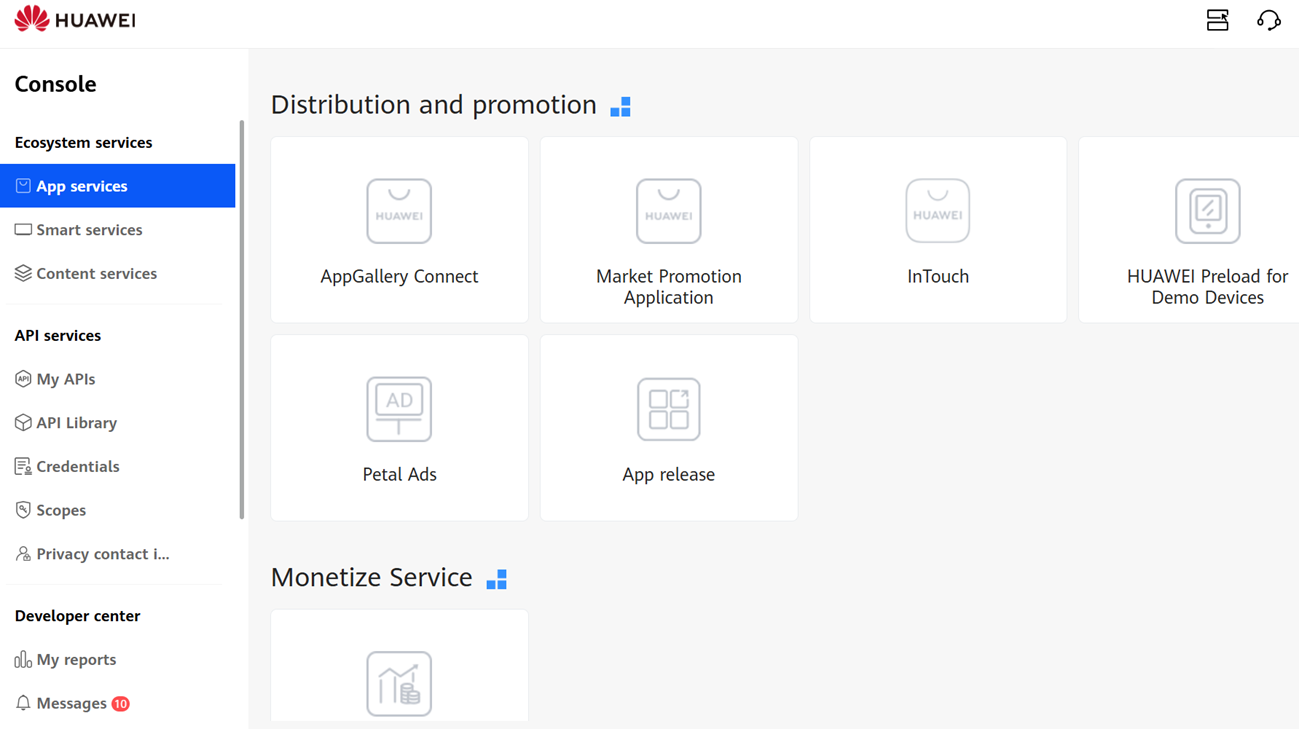Viewport: 1299px width, 729px height.
Task: Open the Market Promotion Application label
Action: 669,287
